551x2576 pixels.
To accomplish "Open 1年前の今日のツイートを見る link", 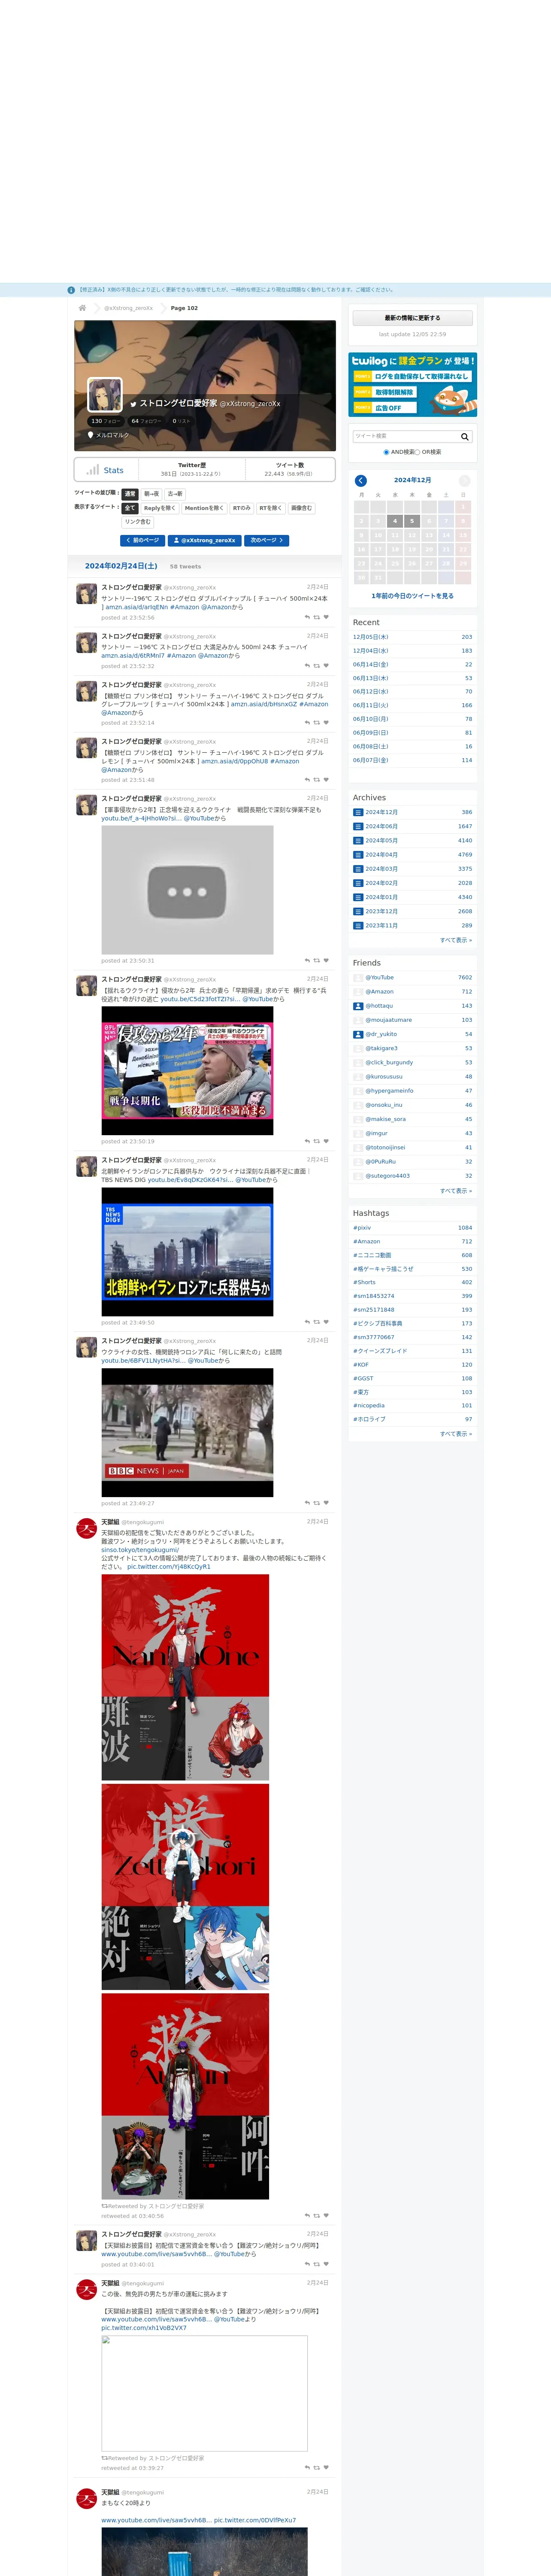I will 412,596.
